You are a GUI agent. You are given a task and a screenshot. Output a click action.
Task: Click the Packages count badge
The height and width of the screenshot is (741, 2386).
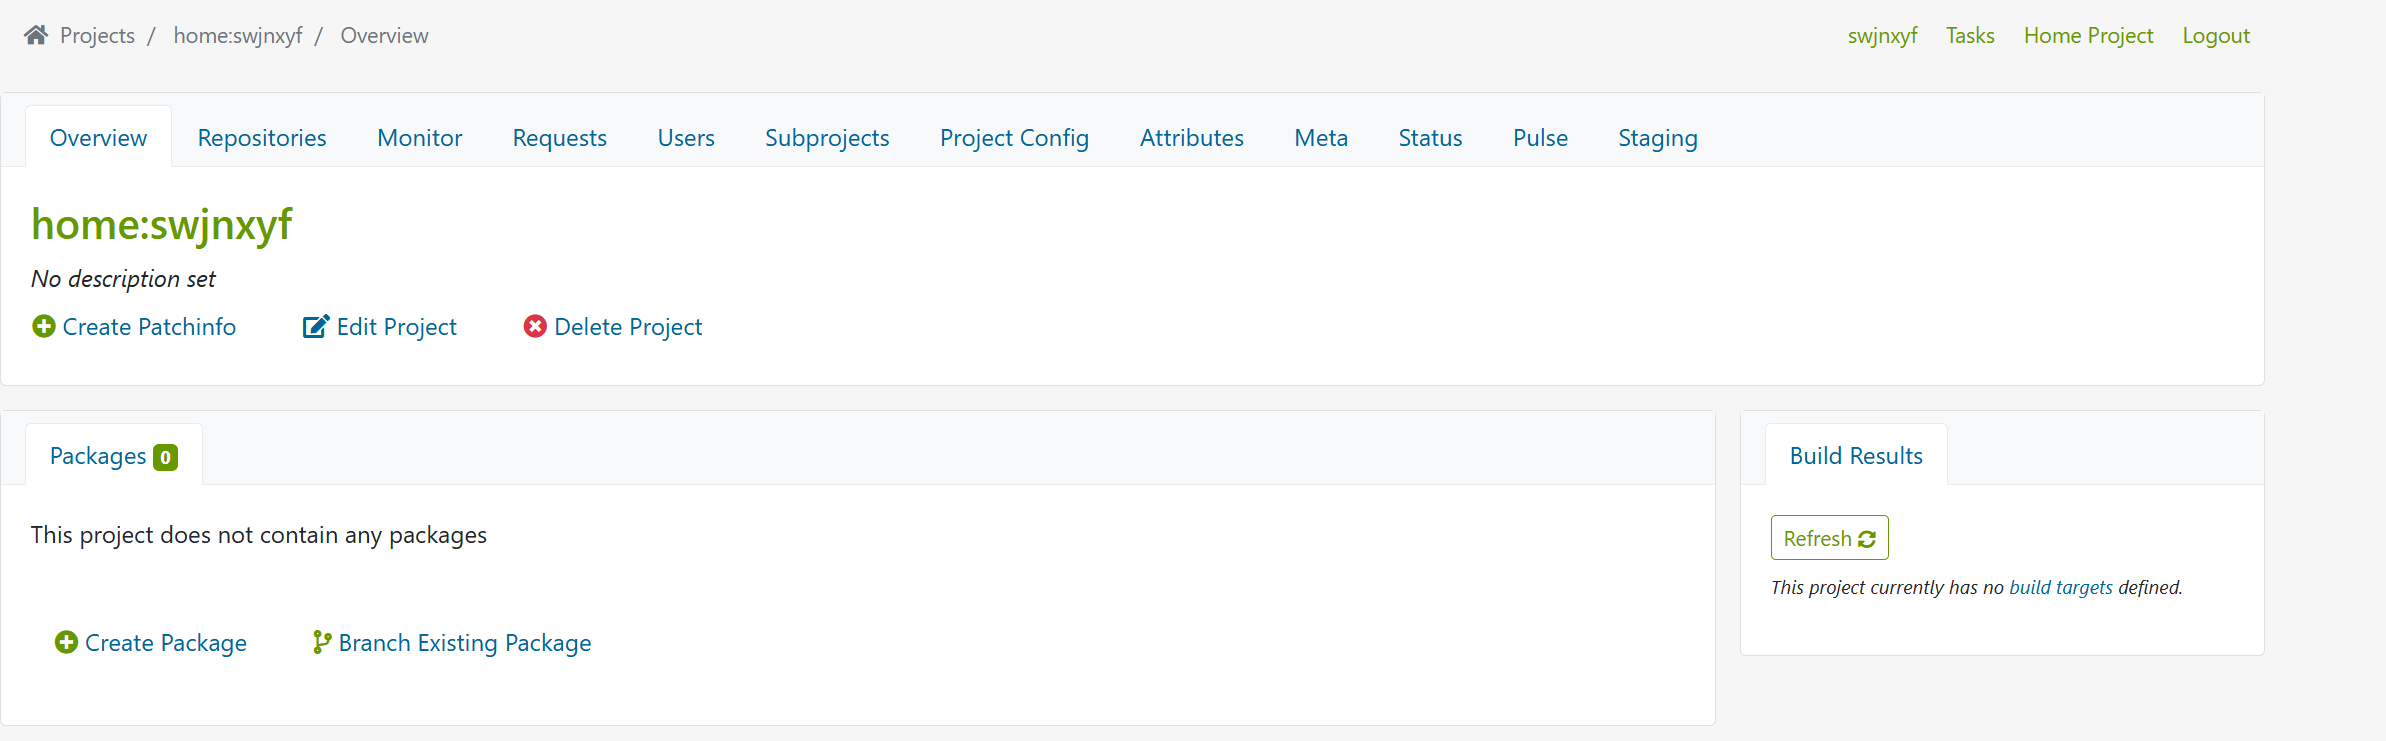click(x=166, y=457)
